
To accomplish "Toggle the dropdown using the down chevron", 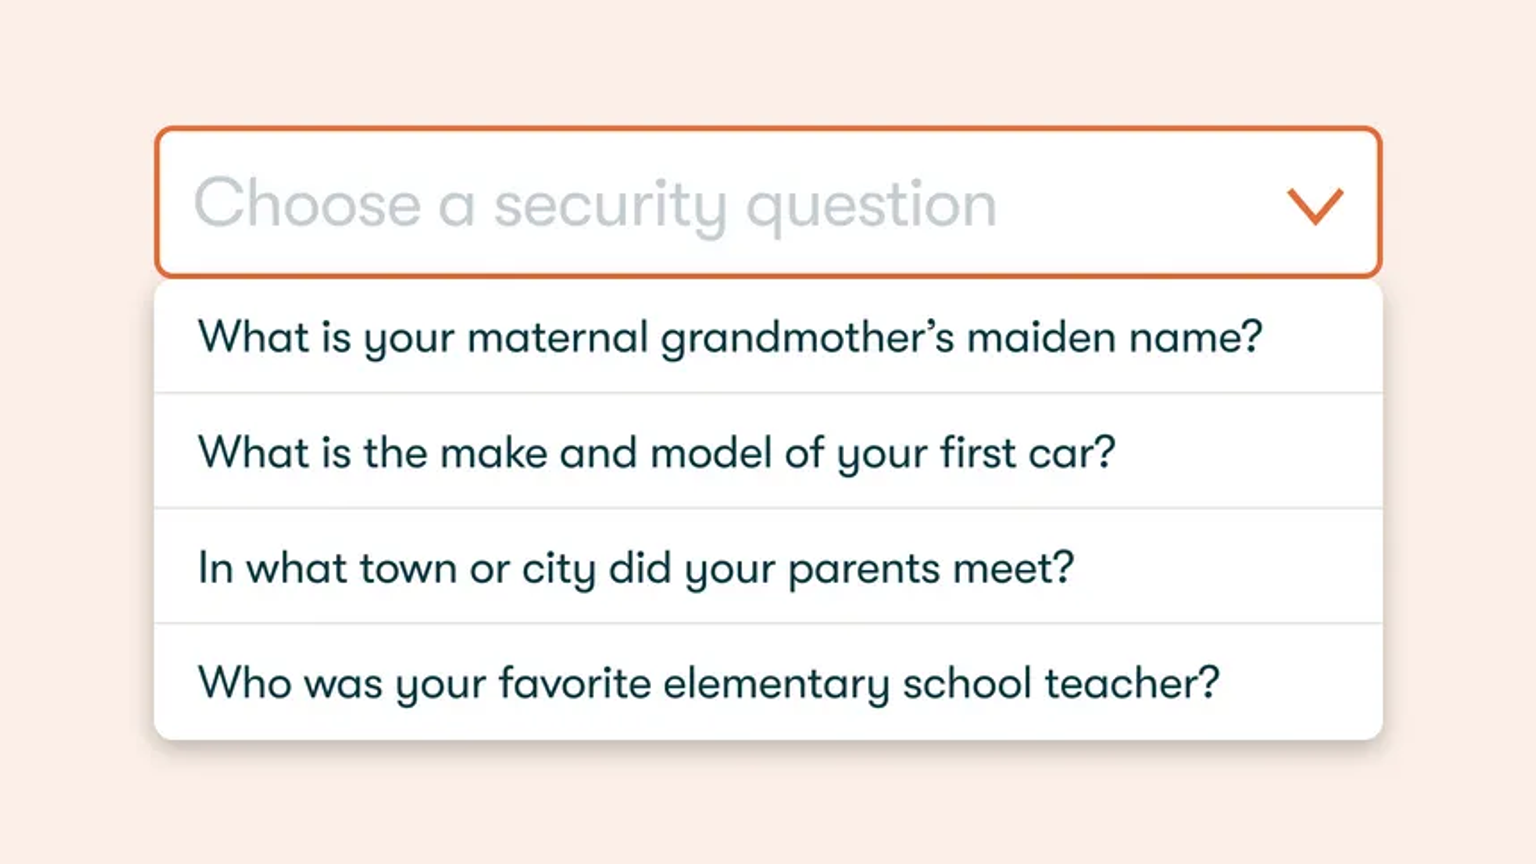I will coord(1314,205).
